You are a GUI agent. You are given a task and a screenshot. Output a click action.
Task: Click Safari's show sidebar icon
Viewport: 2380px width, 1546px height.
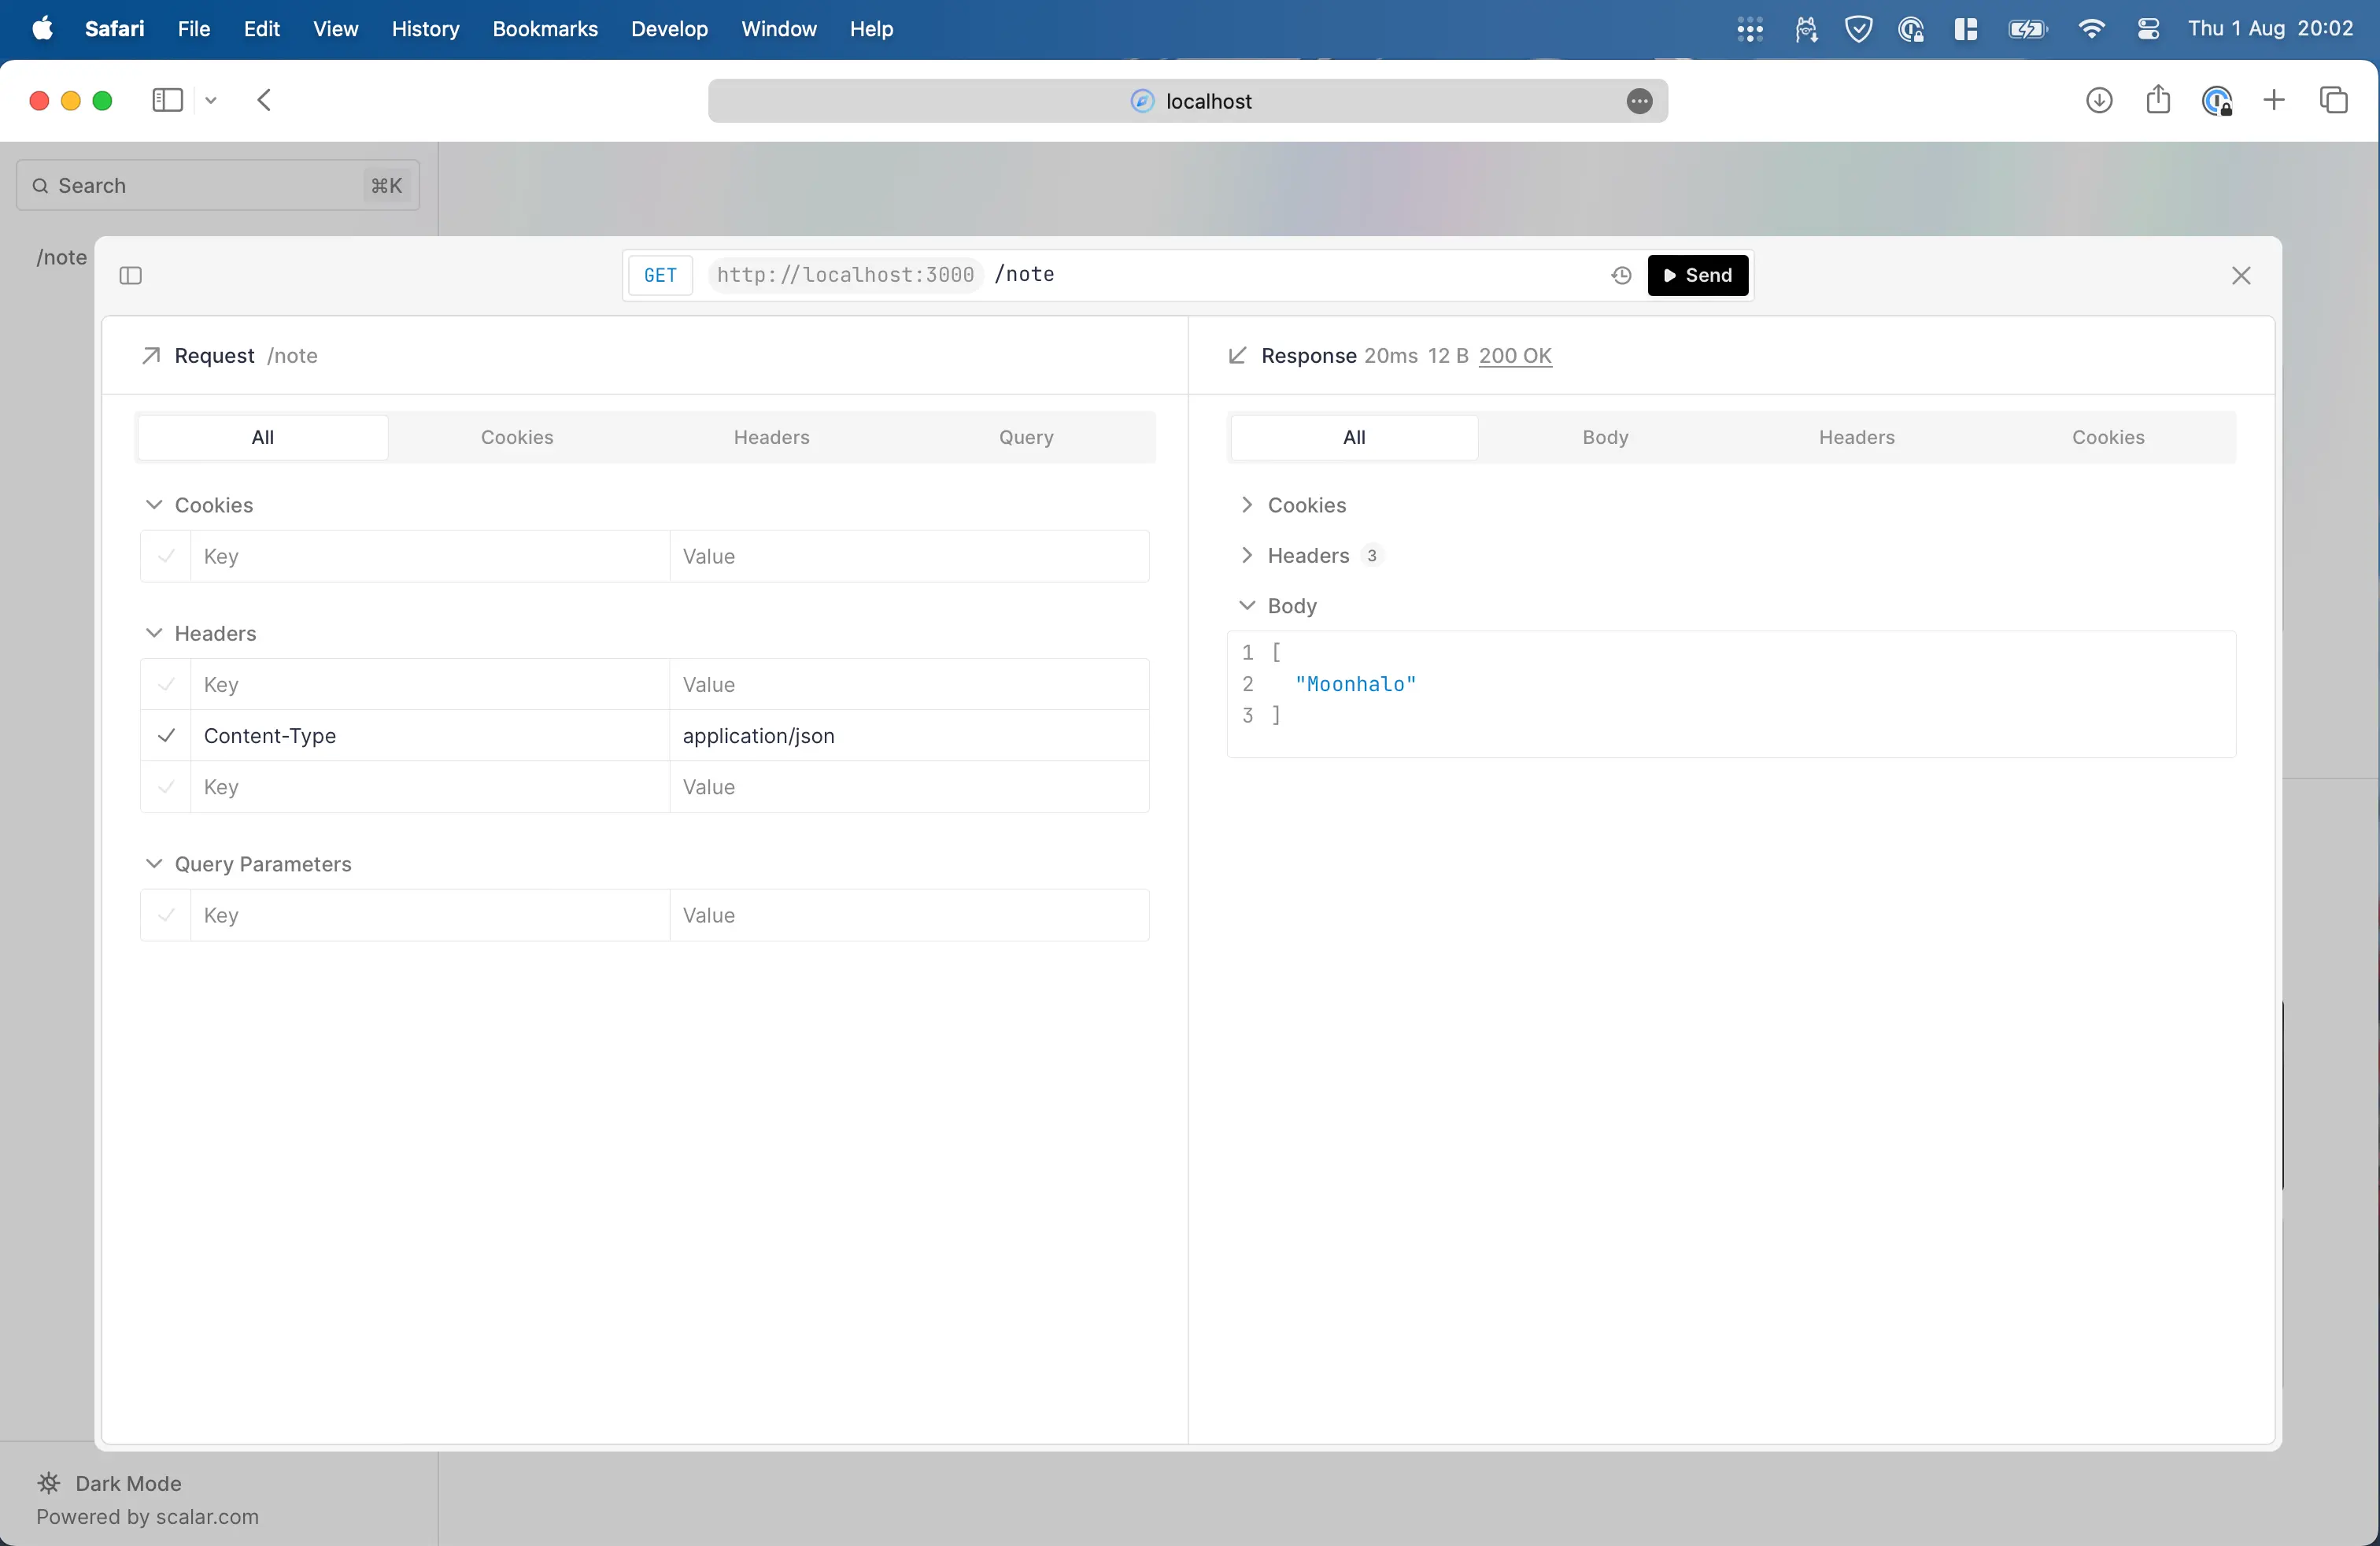click(x=167, y=100)
